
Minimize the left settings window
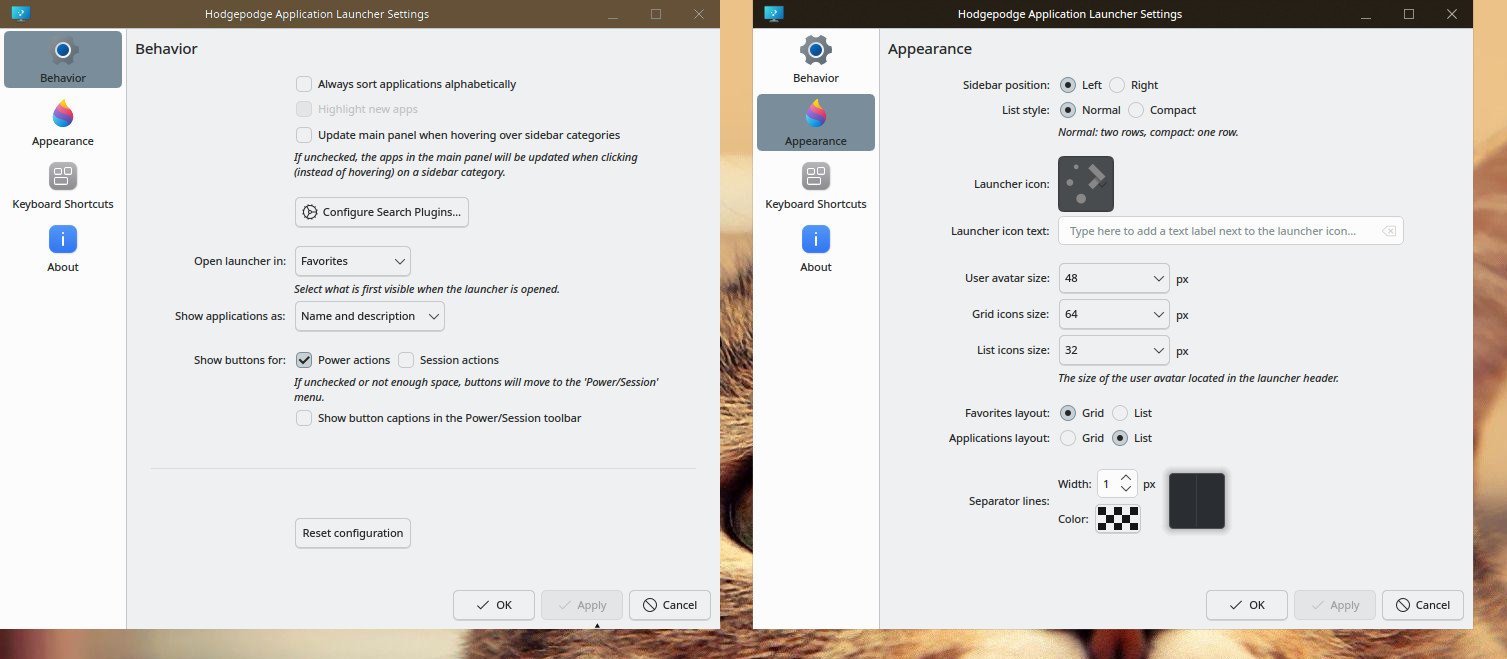click(x=612, y=14)
